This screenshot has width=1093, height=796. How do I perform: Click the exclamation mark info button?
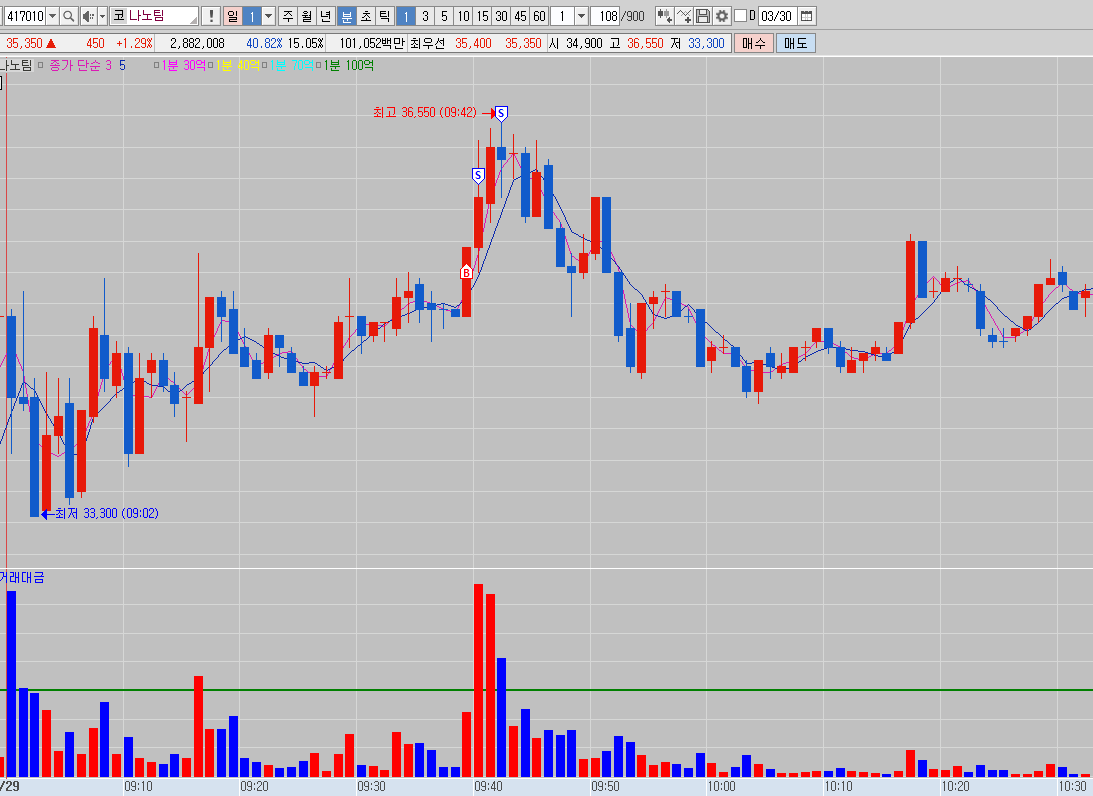click(210, 16)
